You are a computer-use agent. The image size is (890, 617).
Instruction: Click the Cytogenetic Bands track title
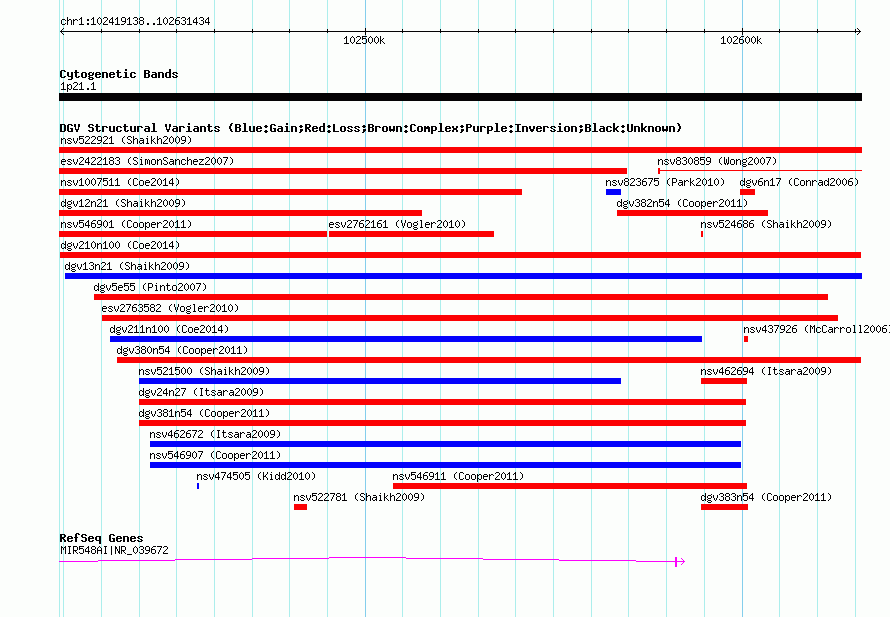point(119,74)
